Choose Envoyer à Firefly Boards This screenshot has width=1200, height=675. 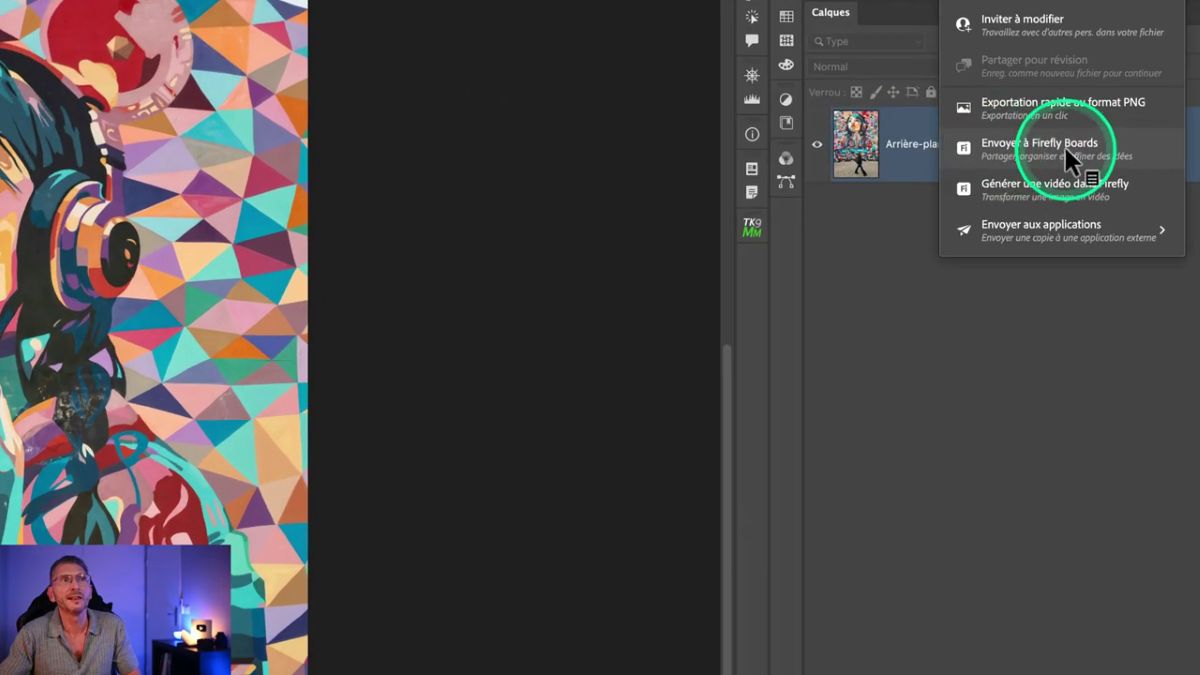pos(1062,148)
